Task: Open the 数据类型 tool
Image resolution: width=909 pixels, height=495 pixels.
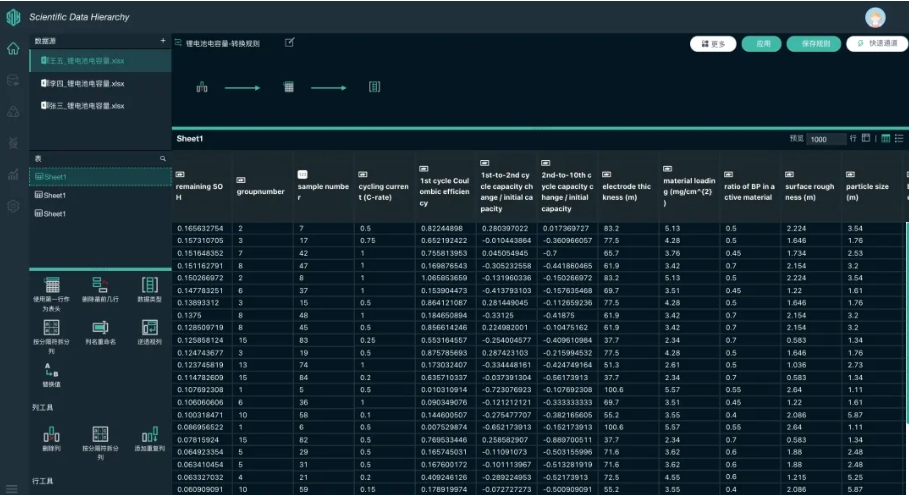Action: click(149, 286)
